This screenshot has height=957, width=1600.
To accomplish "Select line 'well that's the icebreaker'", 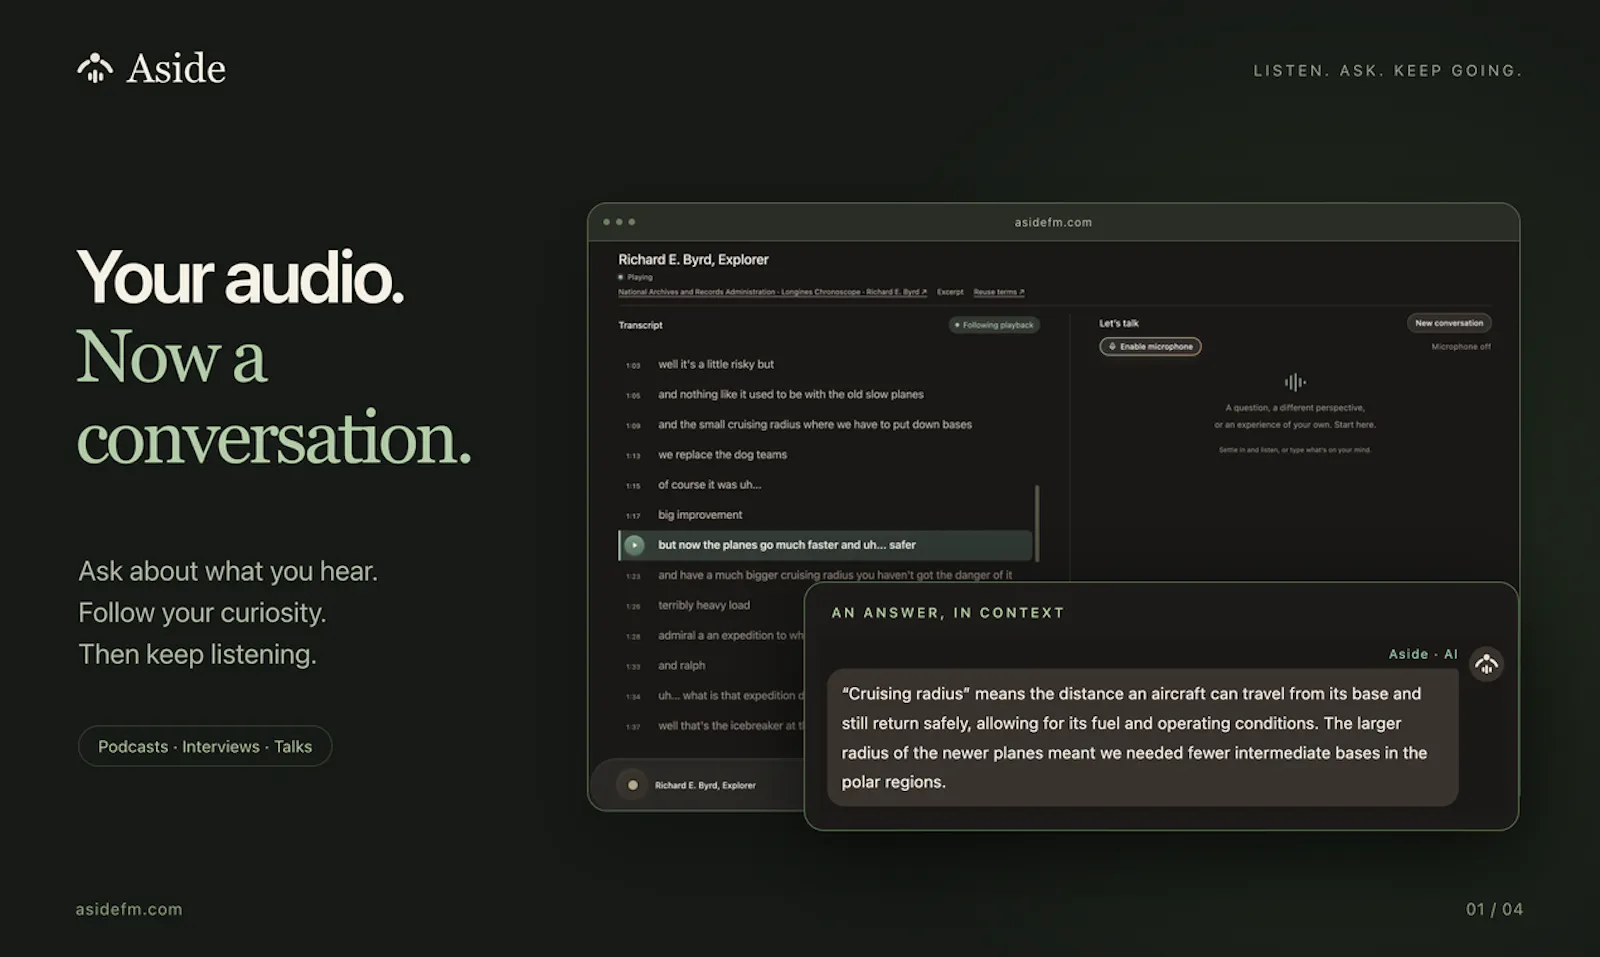I will (x=730, y=725).
